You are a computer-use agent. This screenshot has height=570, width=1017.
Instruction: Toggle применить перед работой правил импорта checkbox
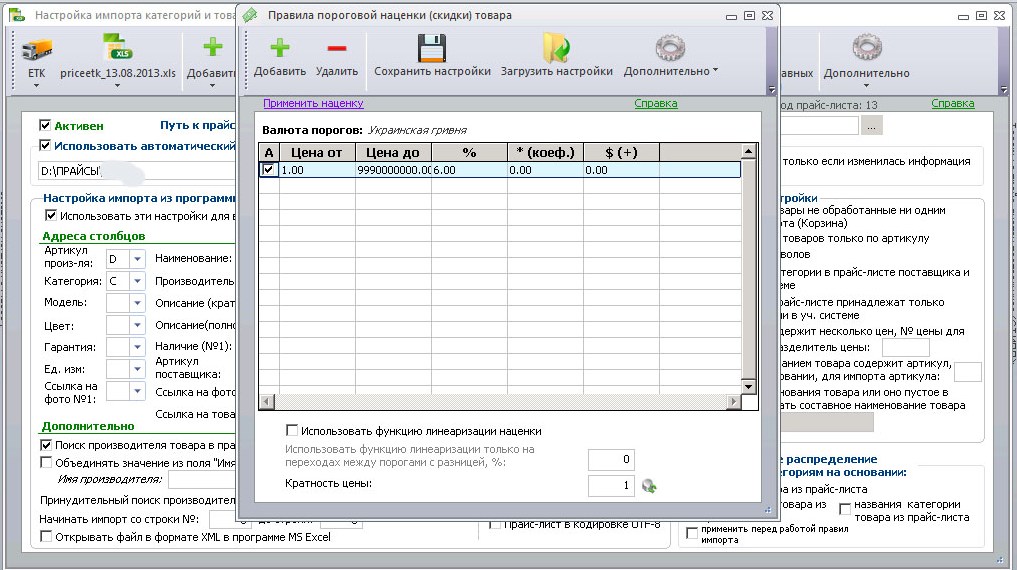(692, 534)
